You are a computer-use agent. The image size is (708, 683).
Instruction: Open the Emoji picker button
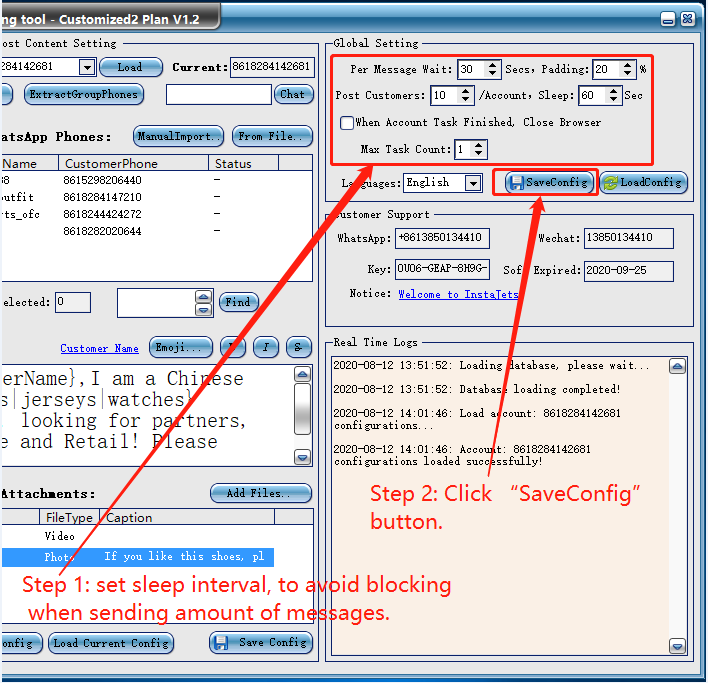(x=181, y=347)
